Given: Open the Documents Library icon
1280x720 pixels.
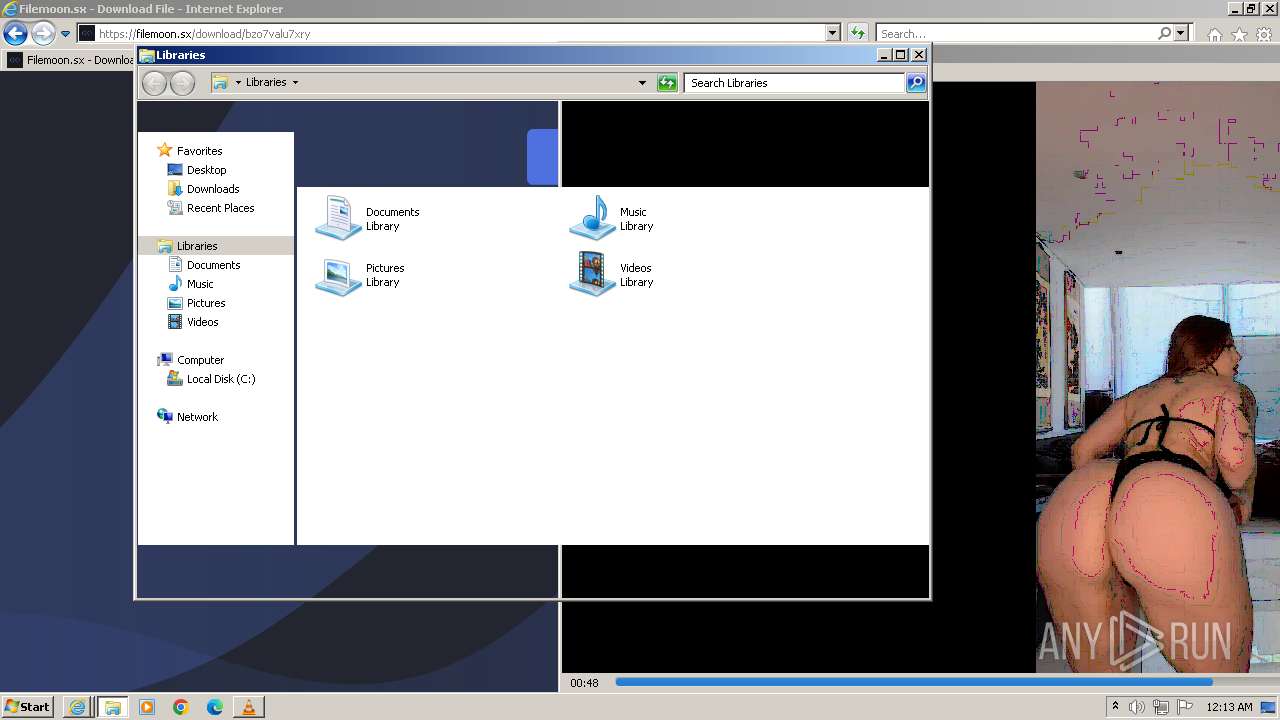Looking at the screenshot, I should coord(368,218).
